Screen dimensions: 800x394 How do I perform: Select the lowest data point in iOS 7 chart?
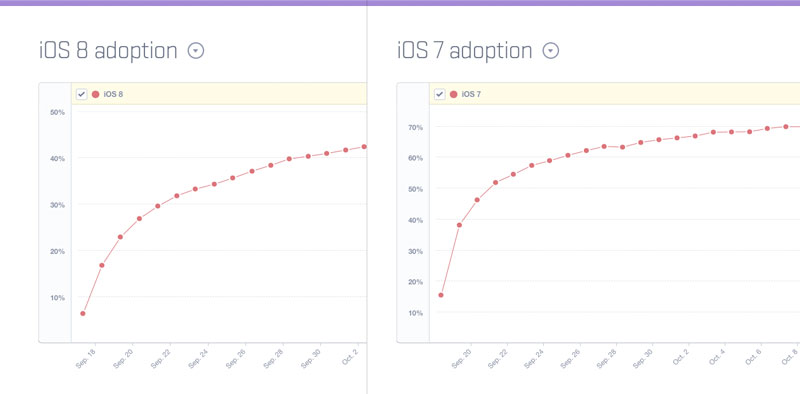point(441,295)
